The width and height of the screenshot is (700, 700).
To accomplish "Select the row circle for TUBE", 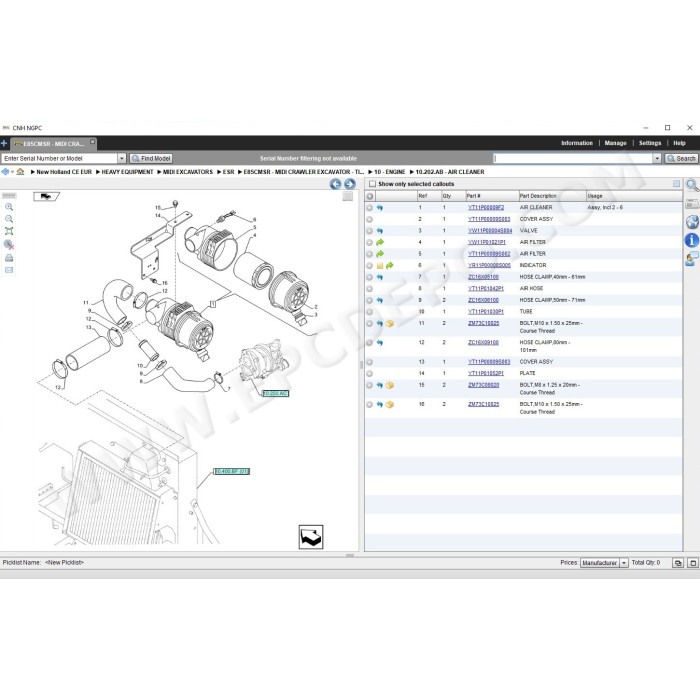I will pos(370,312).
